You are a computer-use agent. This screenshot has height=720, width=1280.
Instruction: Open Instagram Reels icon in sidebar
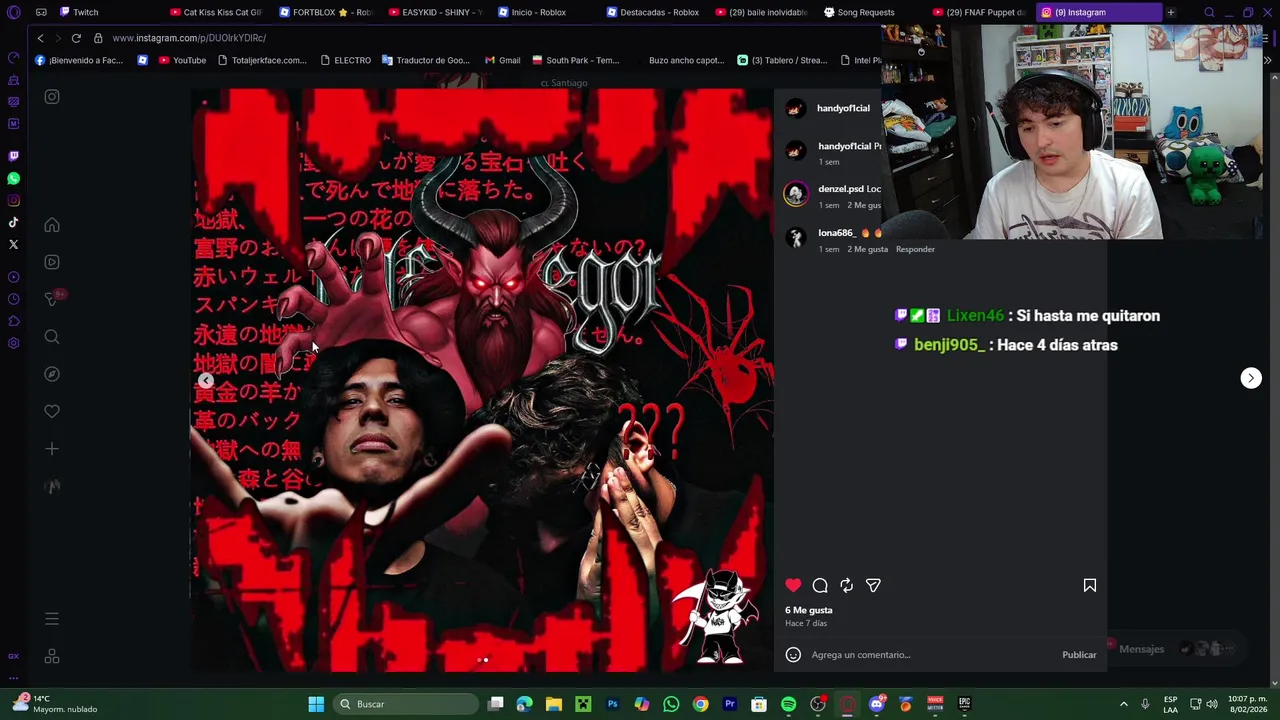pos(52,262)
